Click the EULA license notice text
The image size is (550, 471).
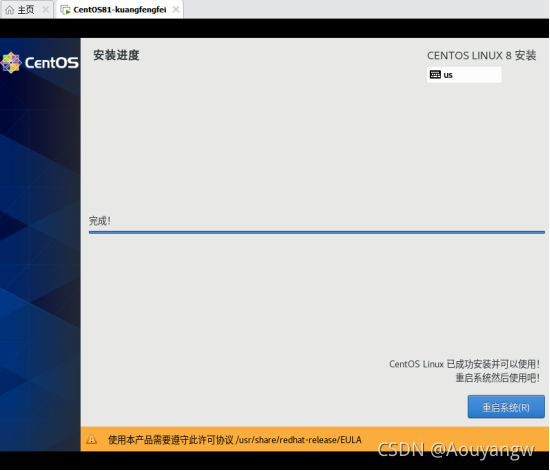[235, 440]
